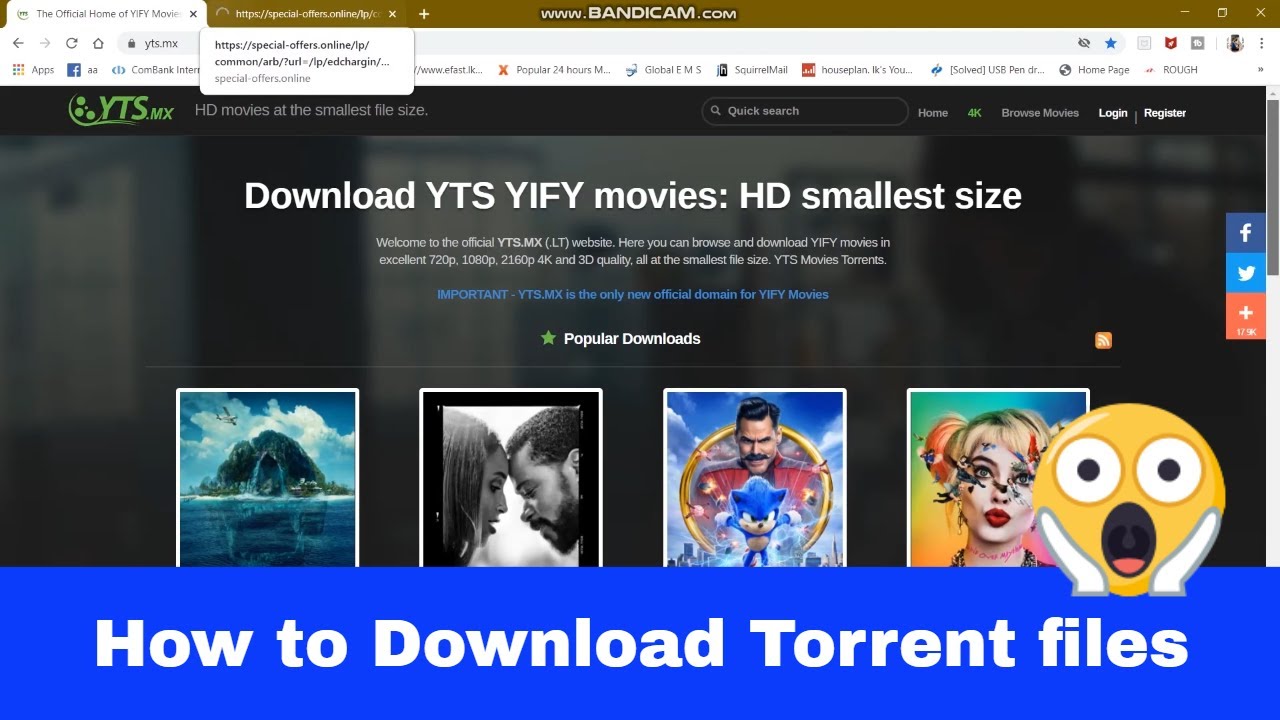Click the crossed-out eye icon in address bar
Viewport: 1280px width, 720px height.
click(x=1084, y=43)
